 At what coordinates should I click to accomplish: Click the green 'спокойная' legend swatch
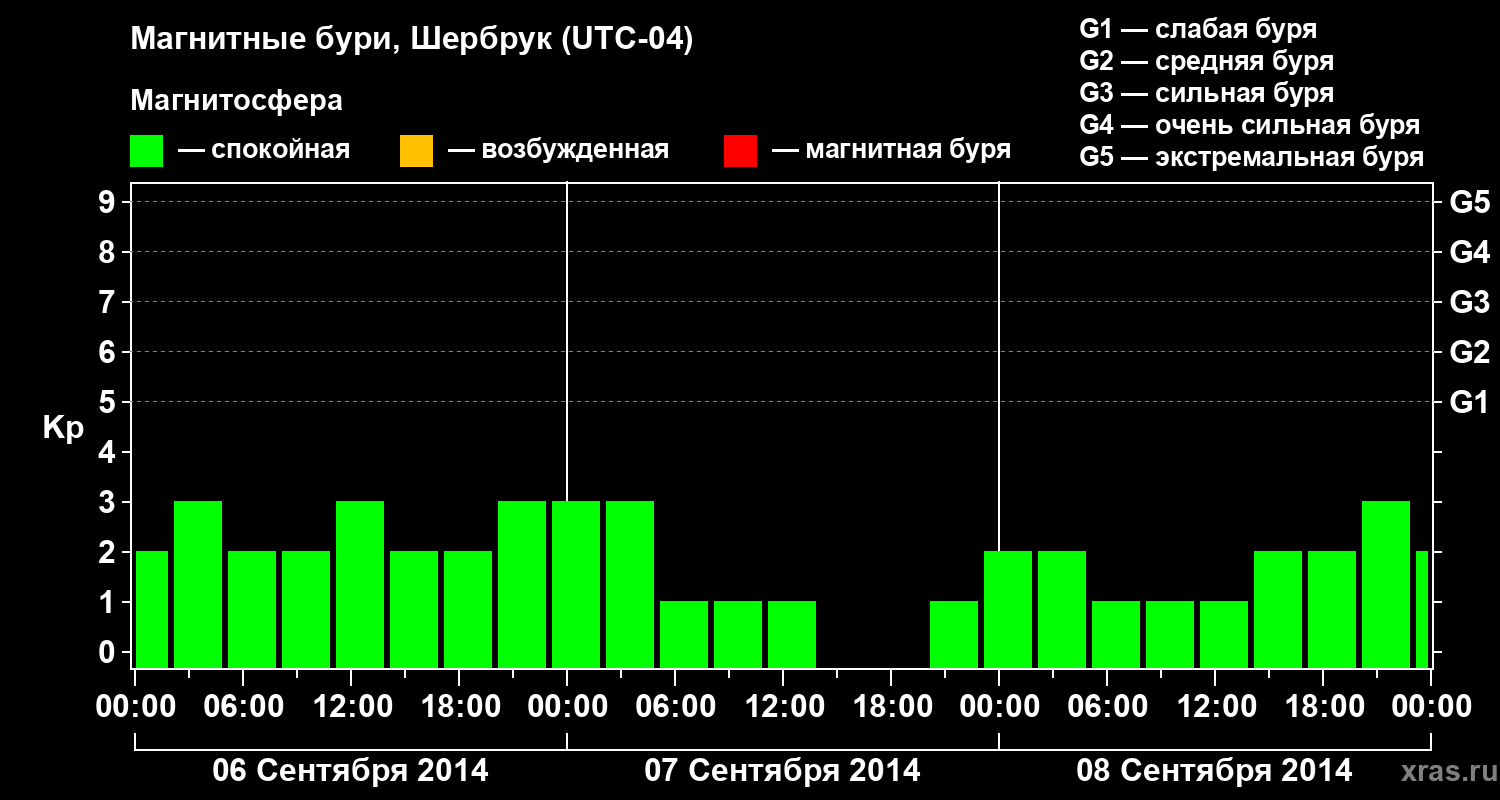[x=147, y=151]
